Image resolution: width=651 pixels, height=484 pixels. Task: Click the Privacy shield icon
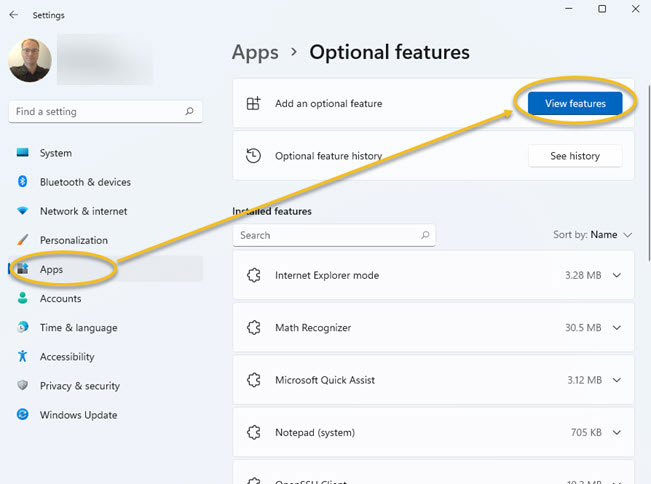pos(23,385)
